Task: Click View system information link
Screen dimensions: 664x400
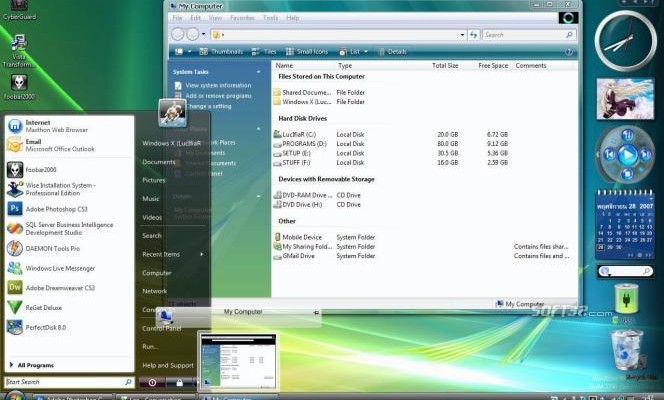Action: (x=218, y=85)
